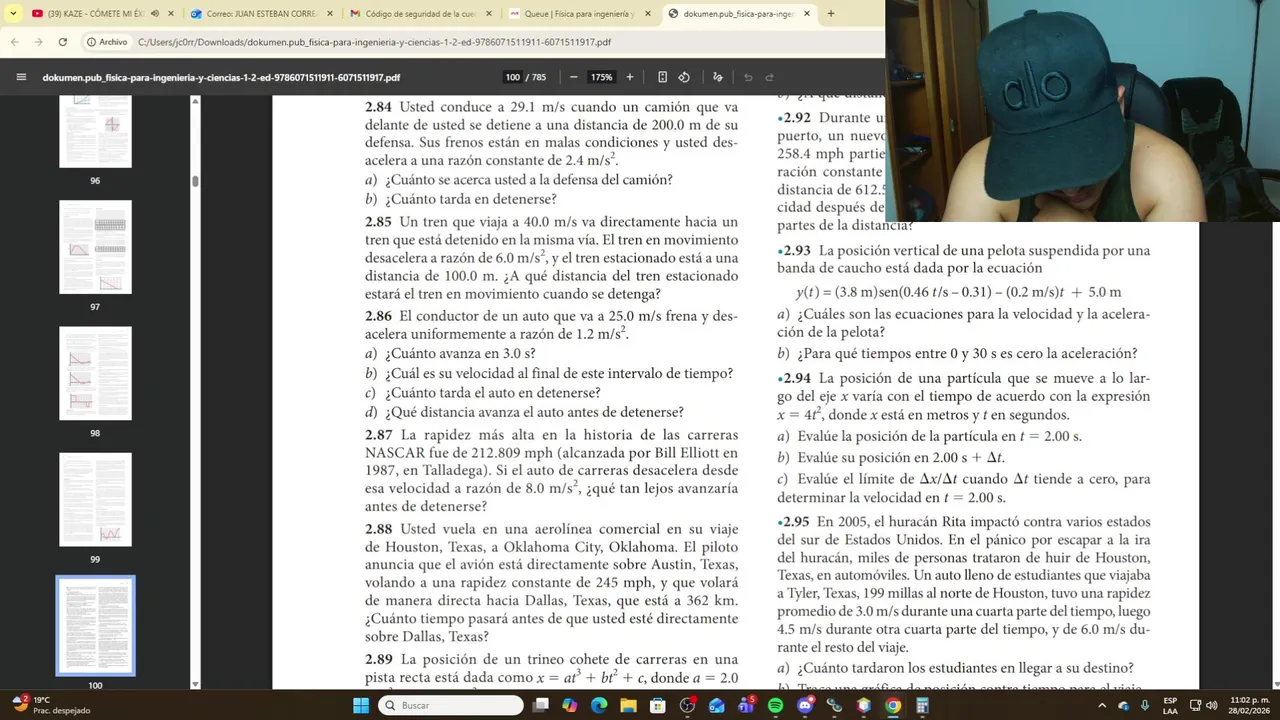Open Microsoft Teams from the taskbar

[746, 705]
